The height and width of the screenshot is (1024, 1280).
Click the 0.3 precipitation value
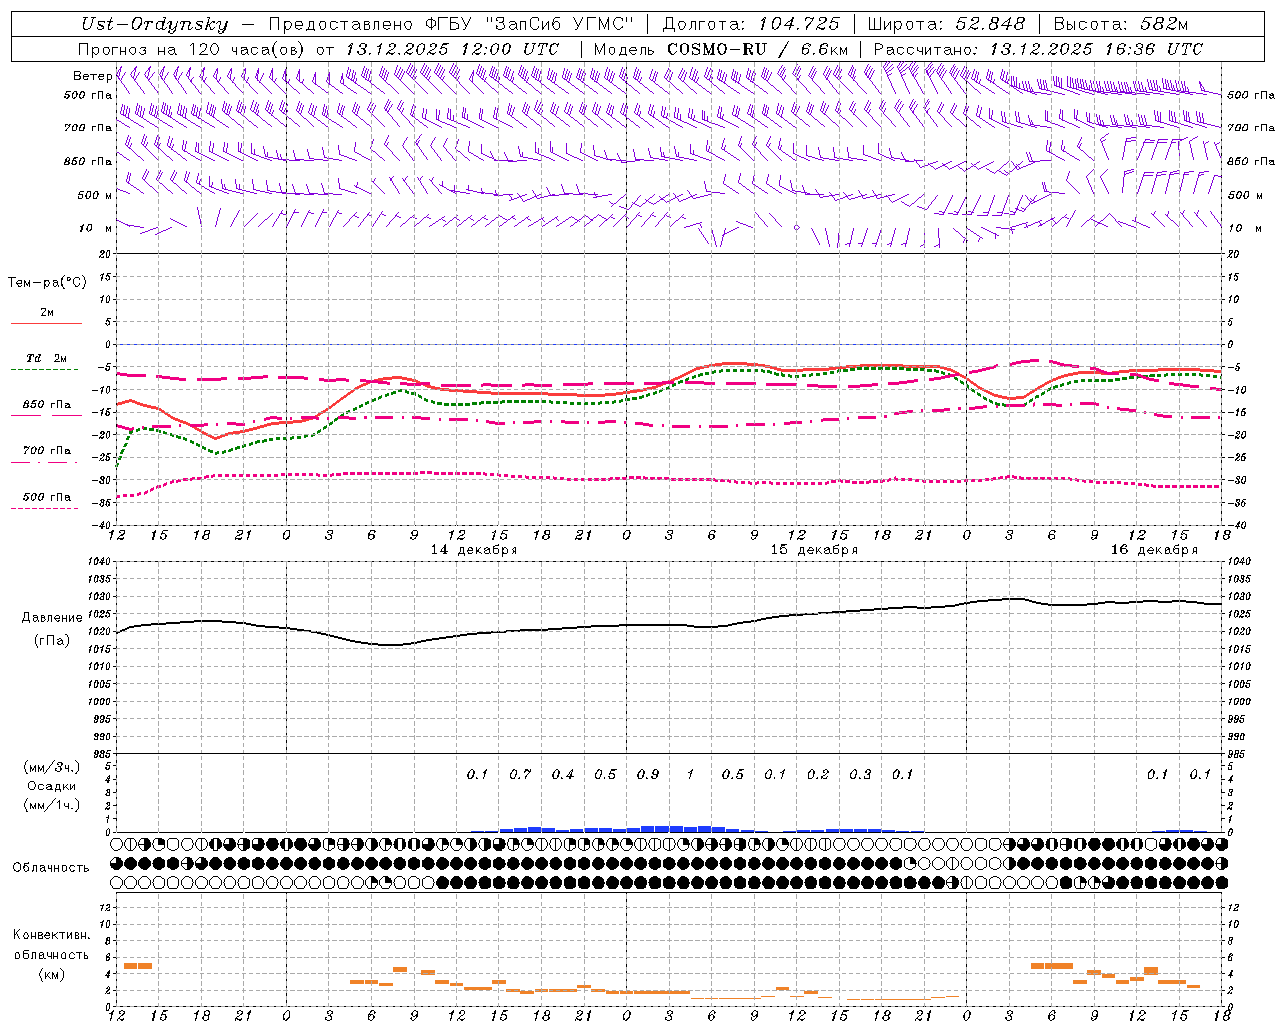[860, 775]
